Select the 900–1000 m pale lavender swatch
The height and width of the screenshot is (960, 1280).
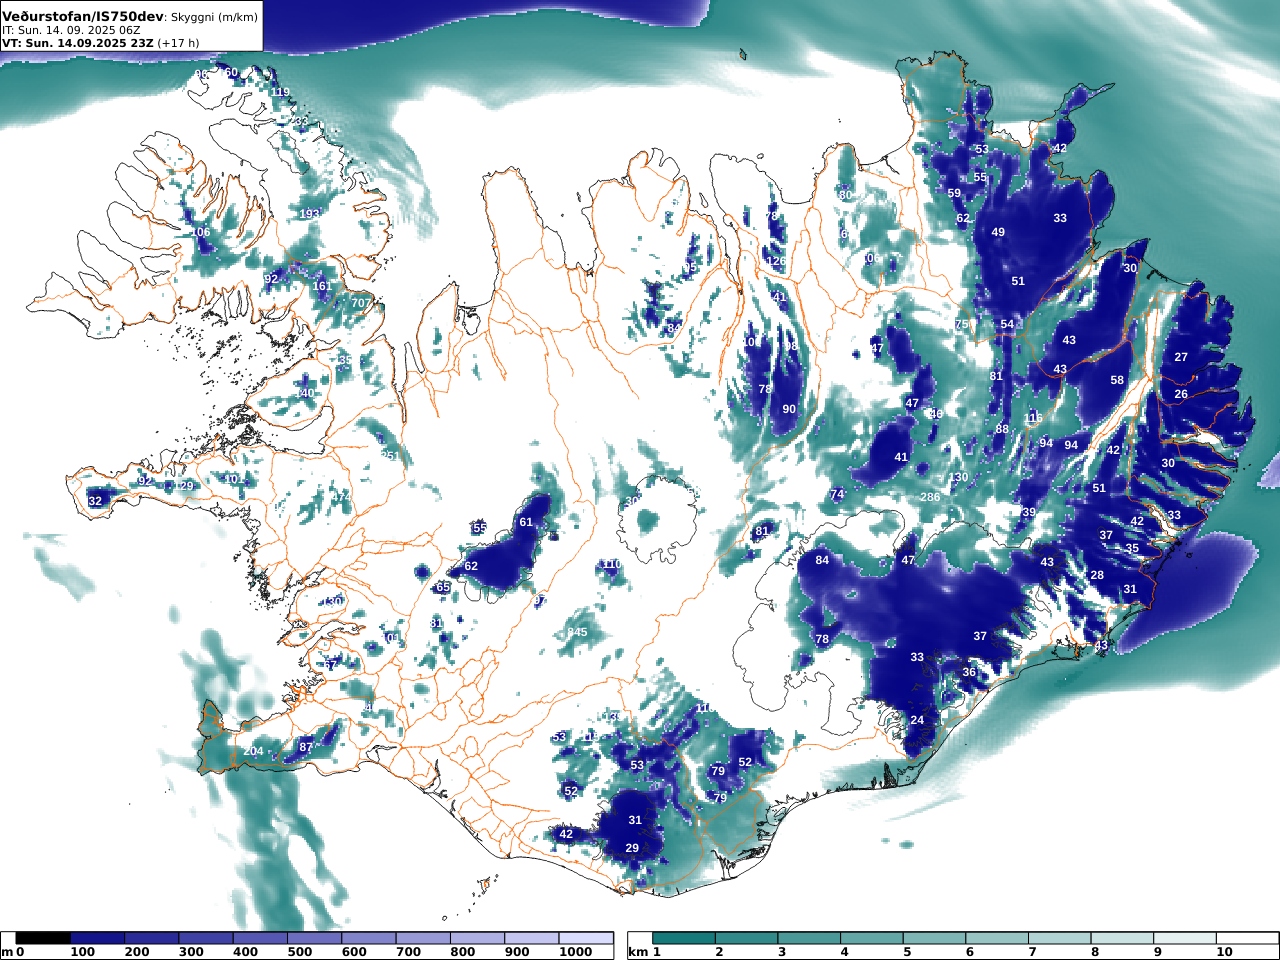click(x=531, y=938)
